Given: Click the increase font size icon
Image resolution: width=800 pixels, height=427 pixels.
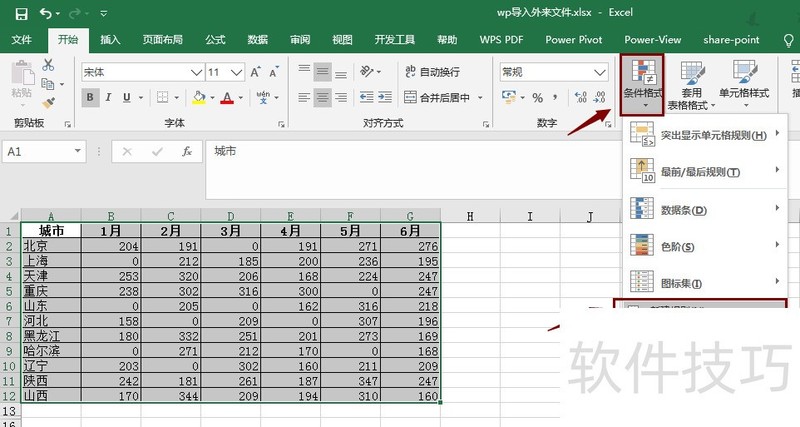Looking at the screenshot, I should [256, 72].
